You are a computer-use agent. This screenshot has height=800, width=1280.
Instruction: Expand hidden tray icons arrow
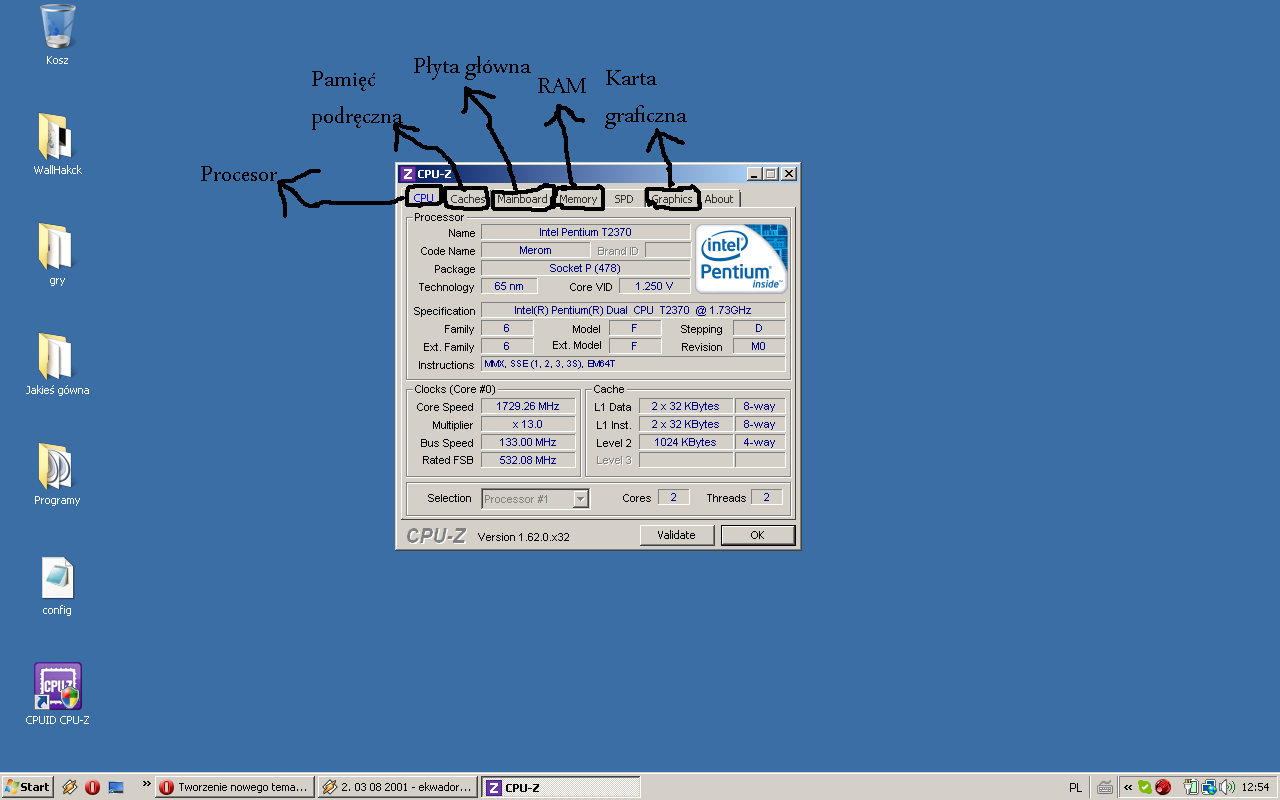pyautogui.click(x=1128, y=787)
